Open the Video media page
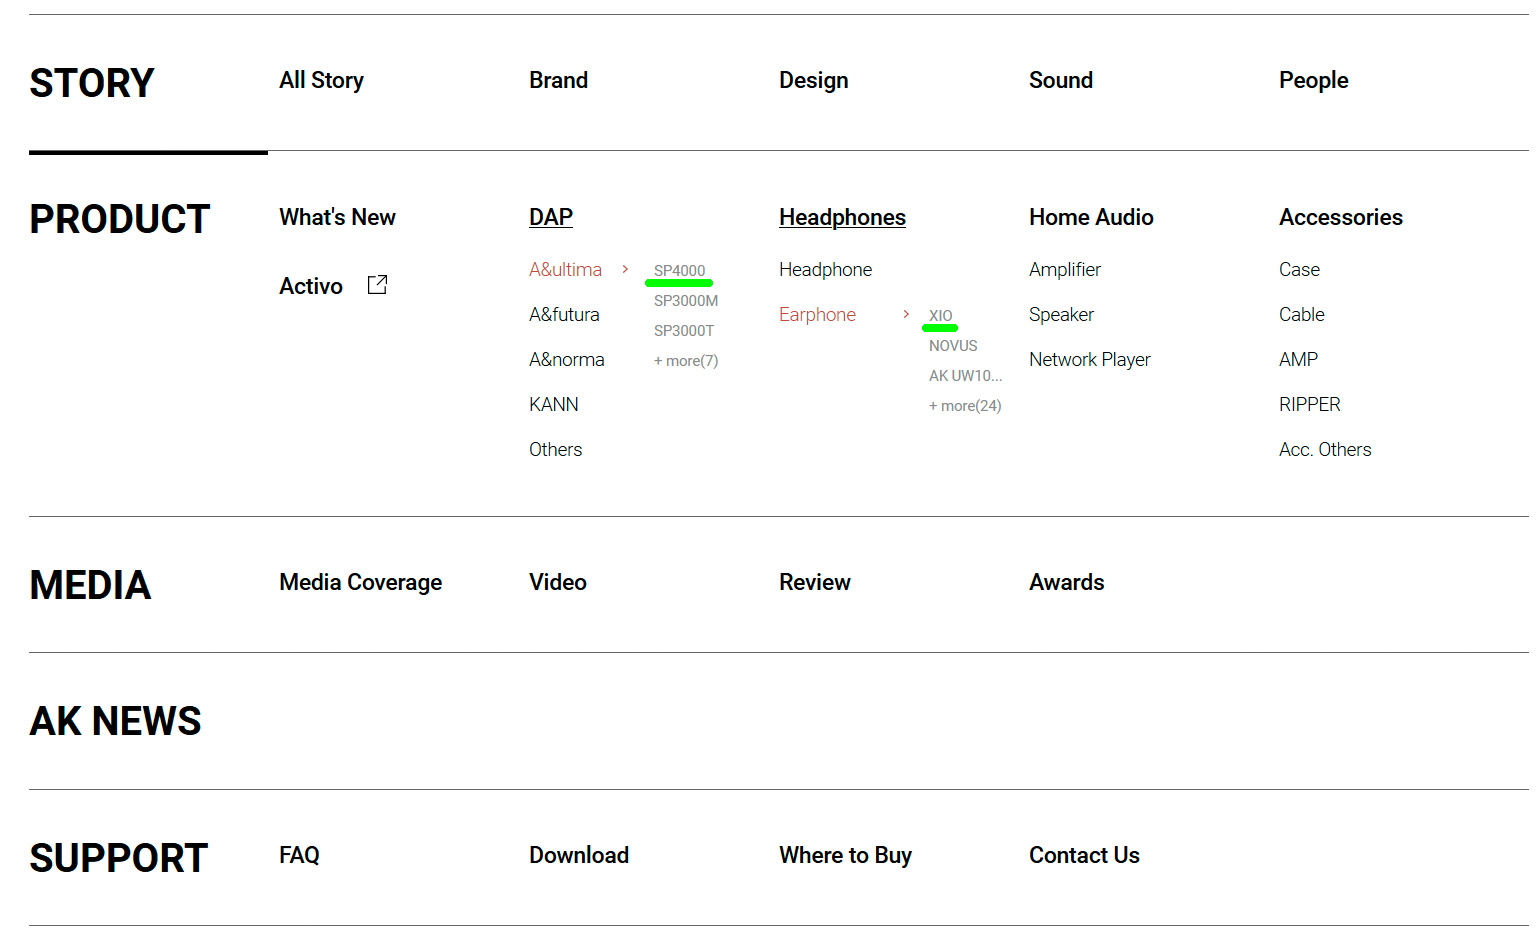The image size is (1538, 942). (558, 582)
